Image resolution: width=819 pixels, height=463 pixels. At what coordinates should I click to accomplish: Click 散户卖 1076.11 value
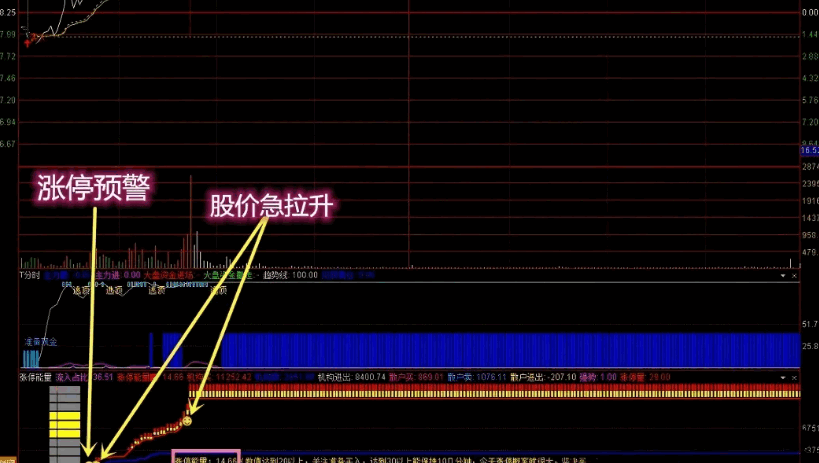pyautogui.click(x=477, y=377)
